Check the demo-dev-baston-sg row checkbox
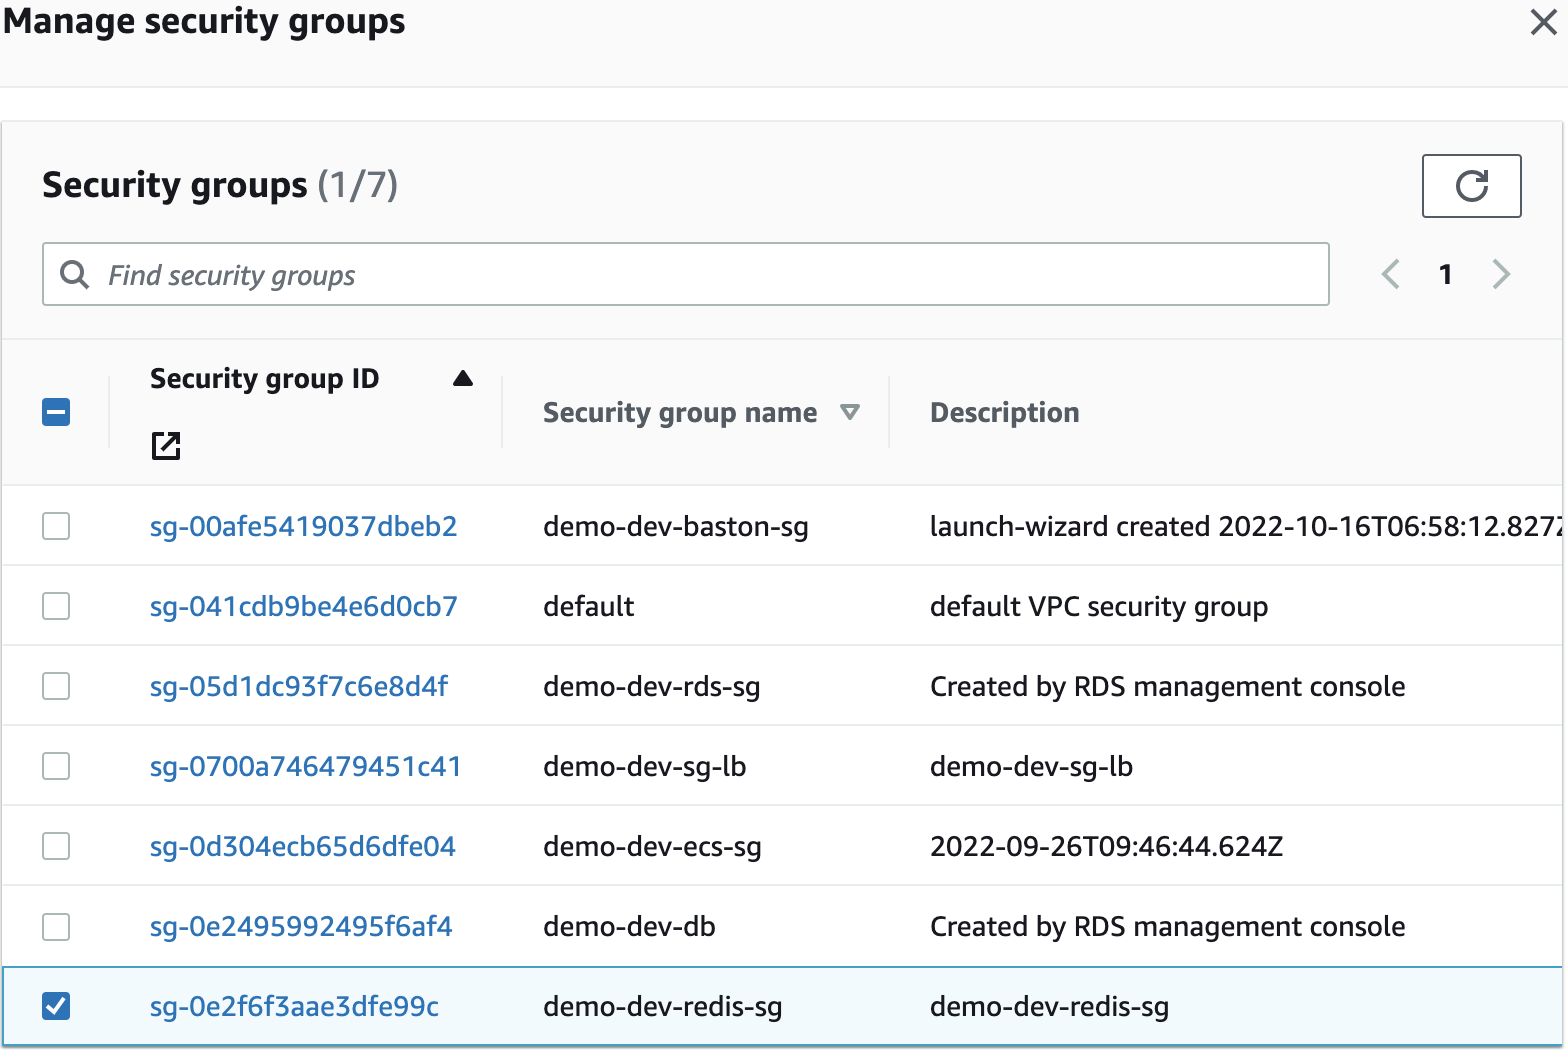This screenshot has width=1568, height=1058. point(56,526)
